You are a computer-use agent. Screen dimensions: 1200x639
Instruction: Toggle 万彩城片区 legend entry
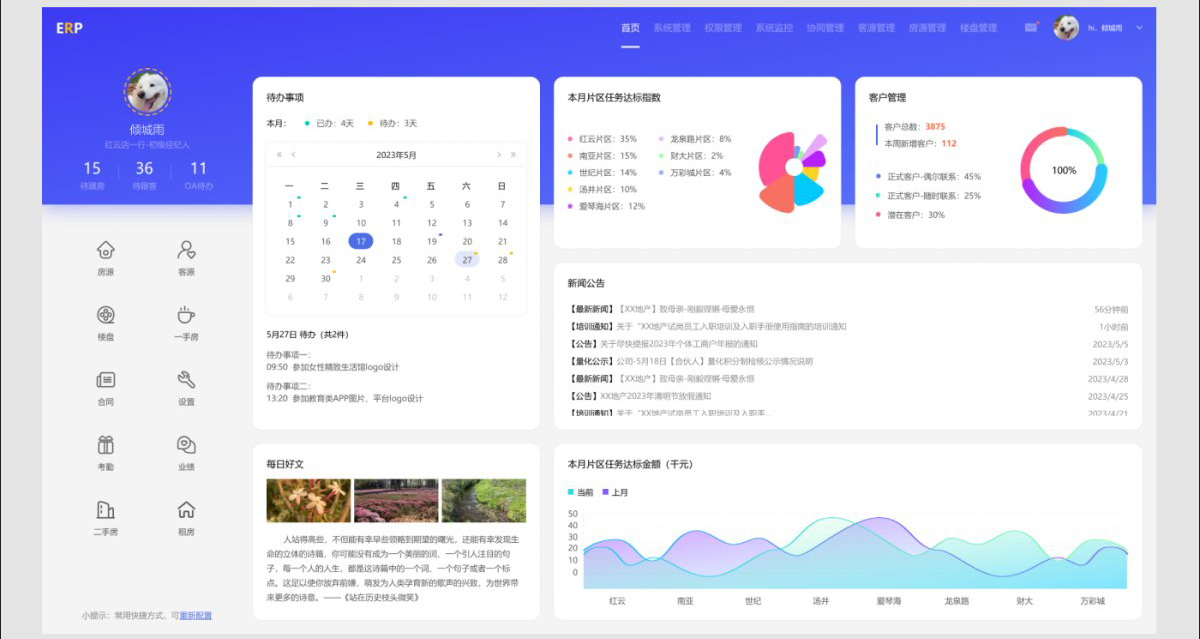695,173
